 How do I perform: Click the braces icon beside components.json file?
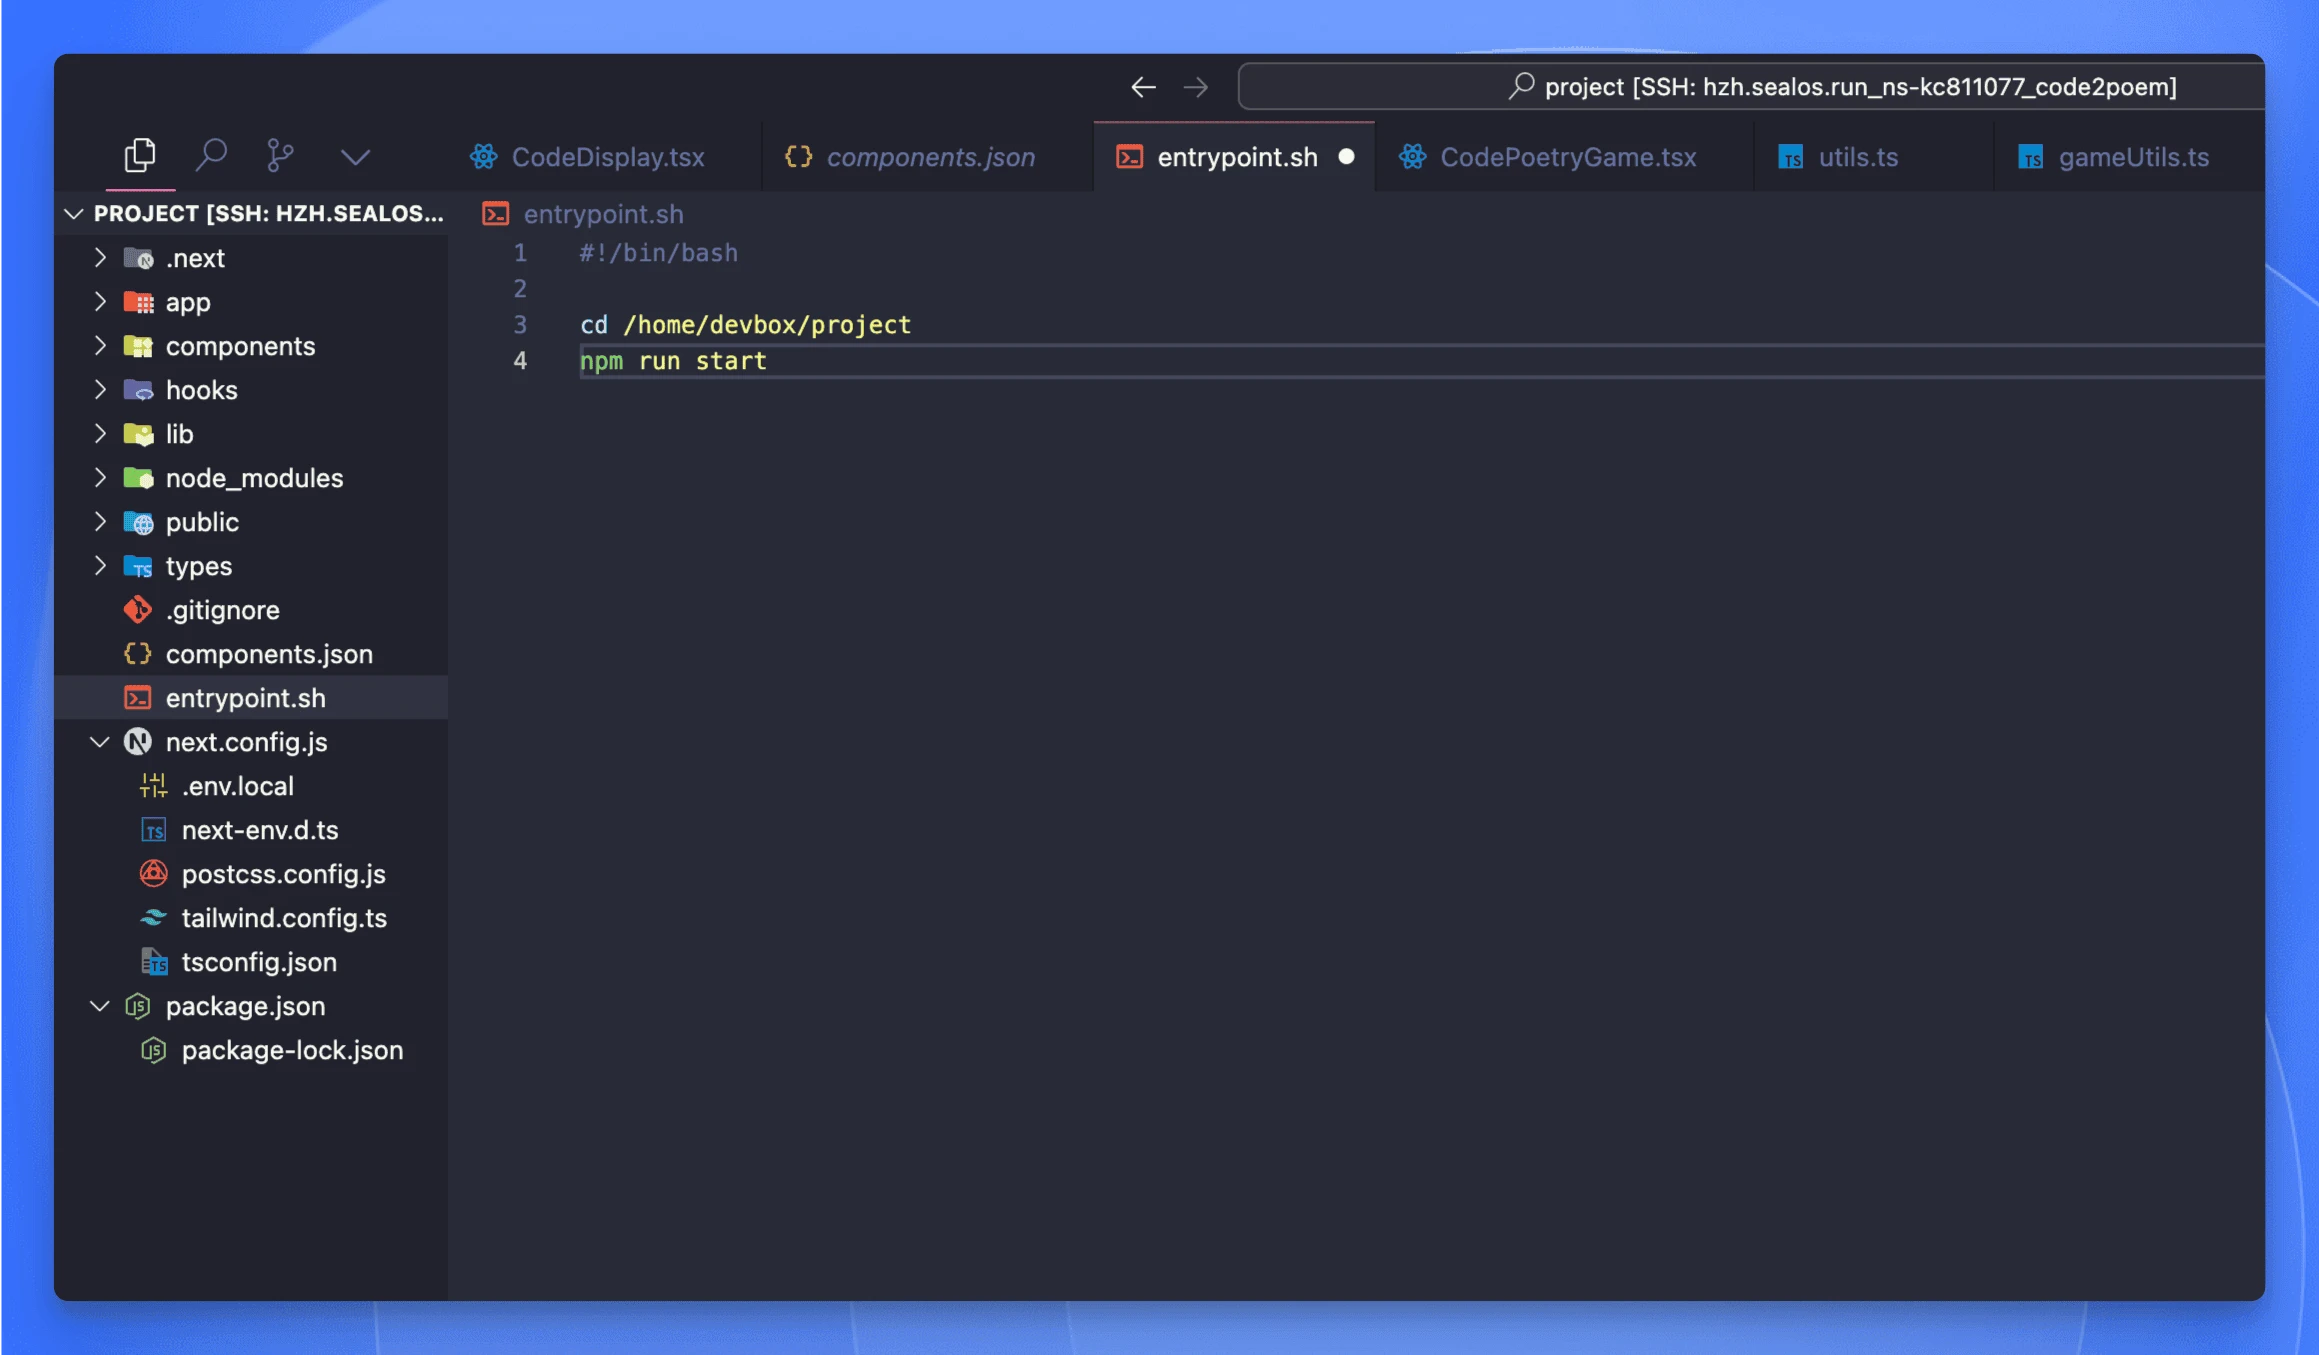137,654
